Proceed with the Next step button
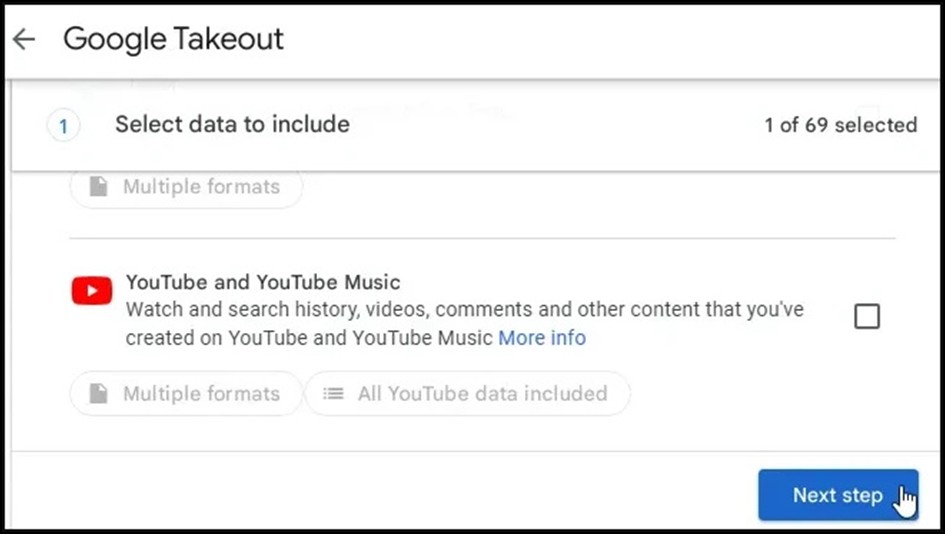The image size is (945, 534). (x=838, y=495)
